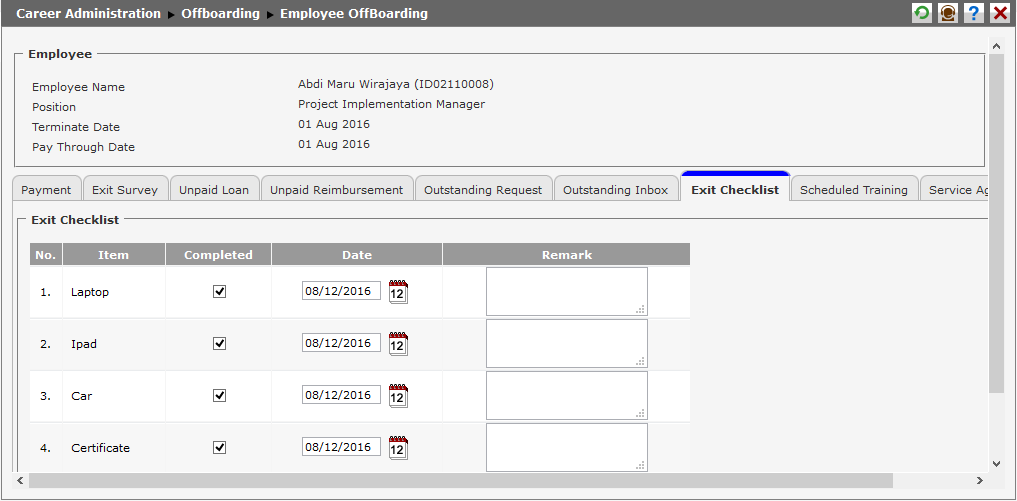Click the Terminate Date value 01 Aug 2016
This screenshot has width=1017, height=501.
click(x=334, y=124)
